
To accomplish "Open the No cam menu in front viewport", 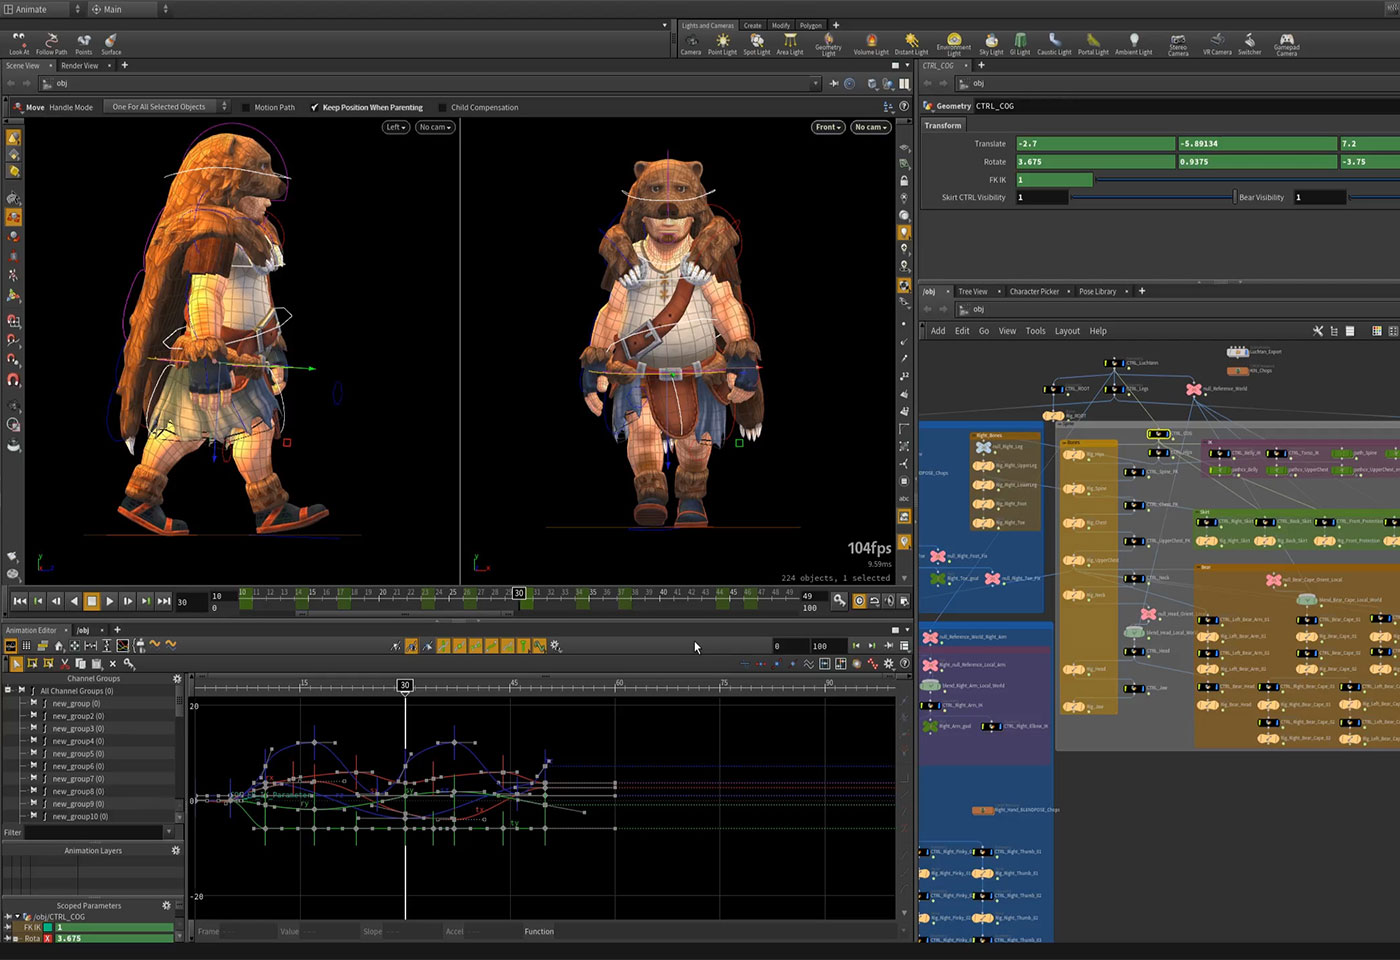I will coord(870,127).
